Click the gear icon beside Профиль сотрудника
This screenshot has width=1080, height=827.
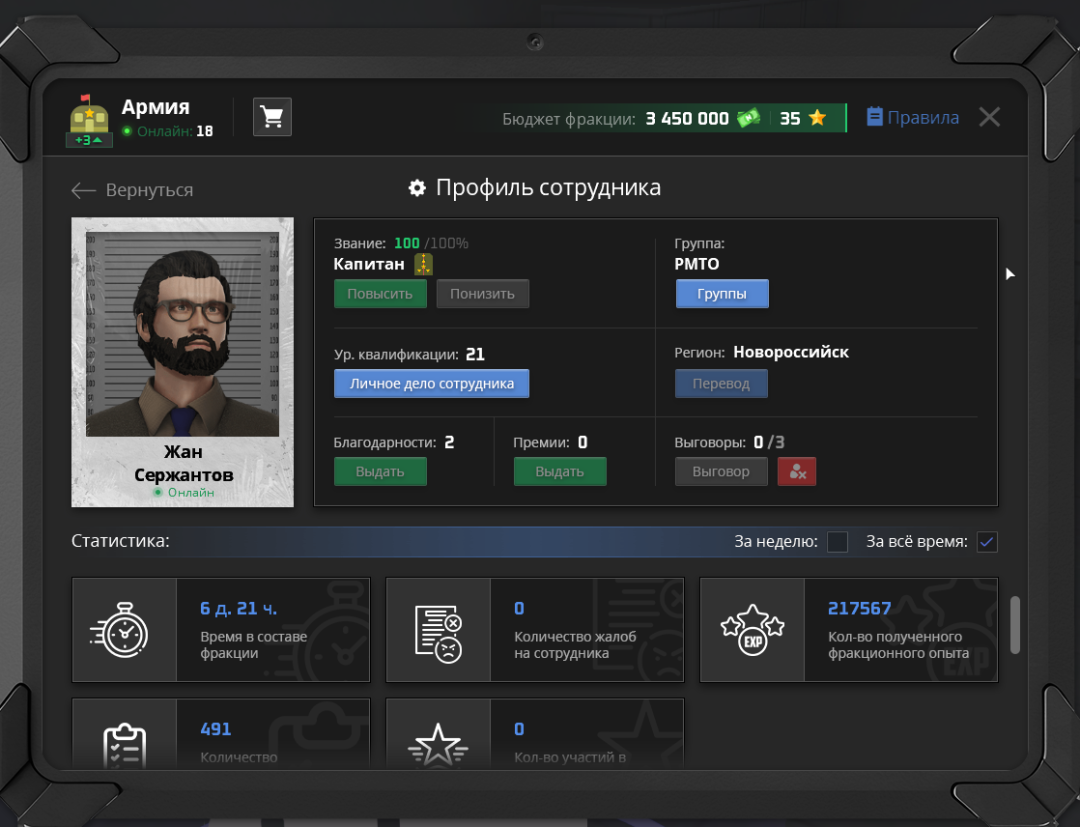coord(417,187)
